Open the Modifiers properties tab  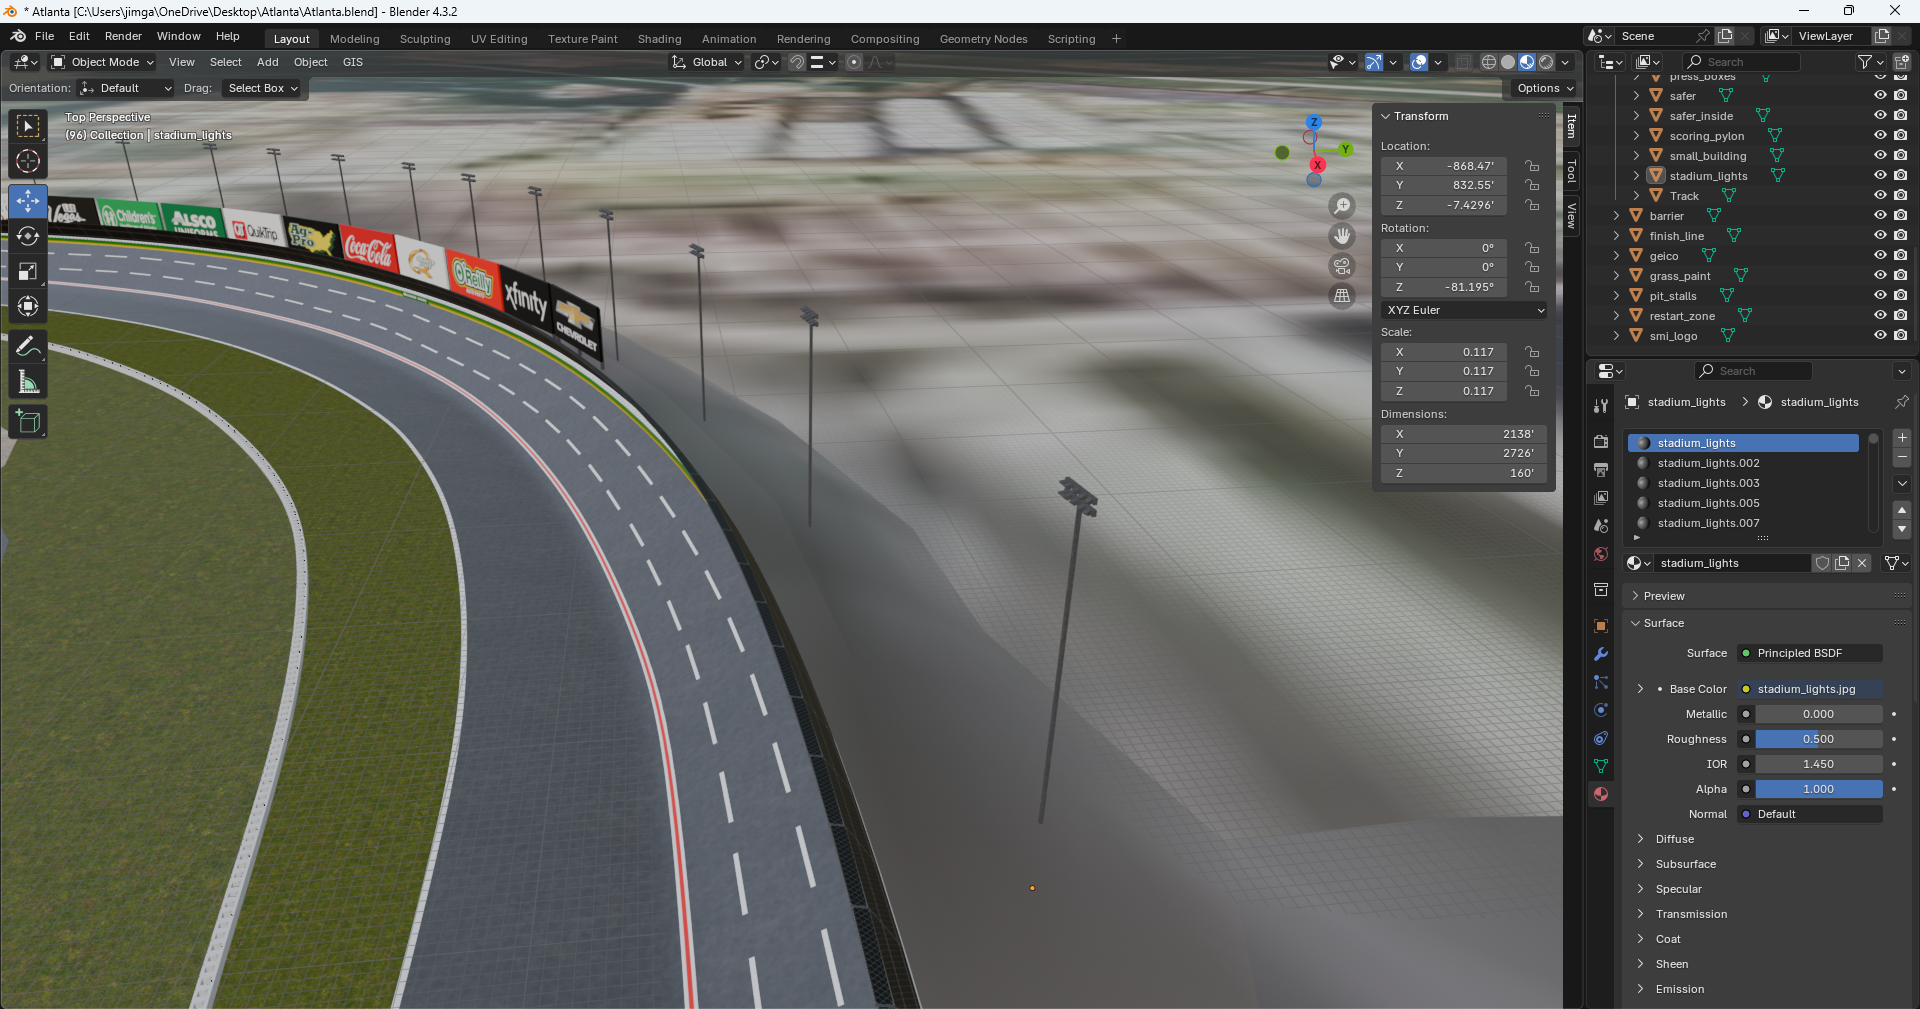(1601, 654)
